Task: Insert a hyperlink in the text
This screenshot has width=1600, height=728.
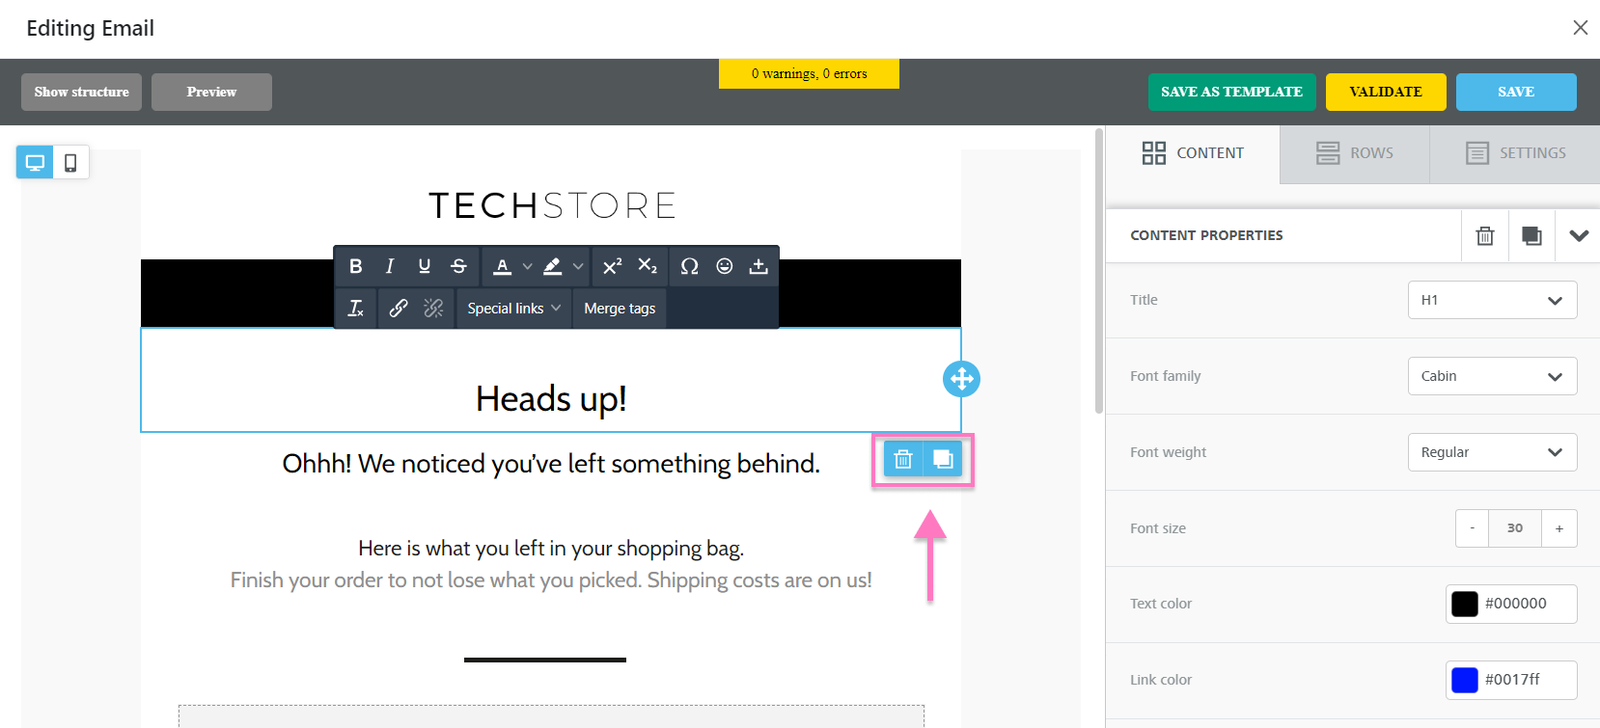Action: coord(398,308)
